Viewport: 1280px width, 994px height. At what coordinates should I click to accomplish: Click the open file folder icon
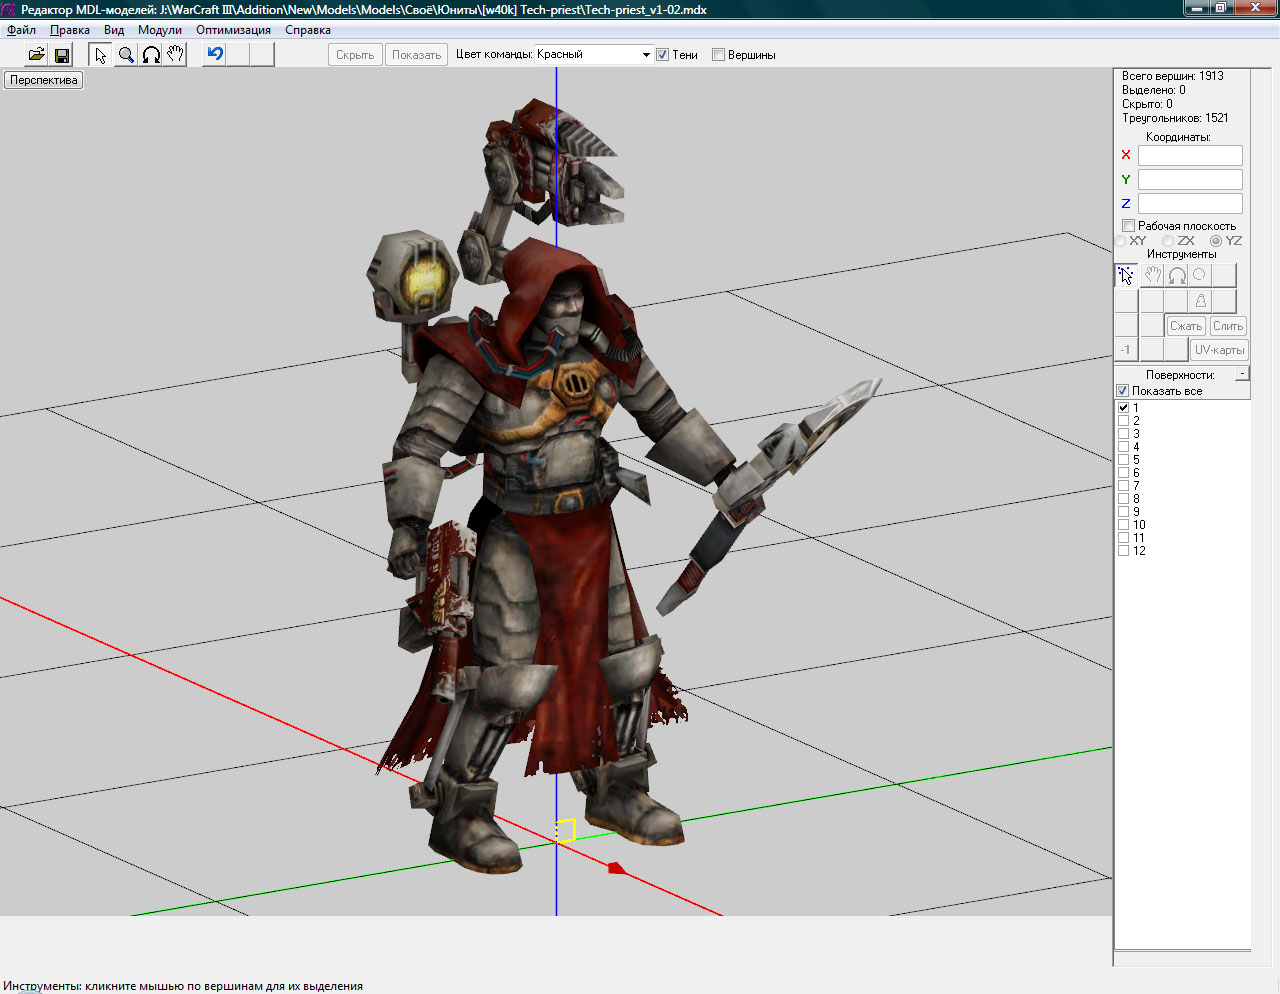click(36, 55)
